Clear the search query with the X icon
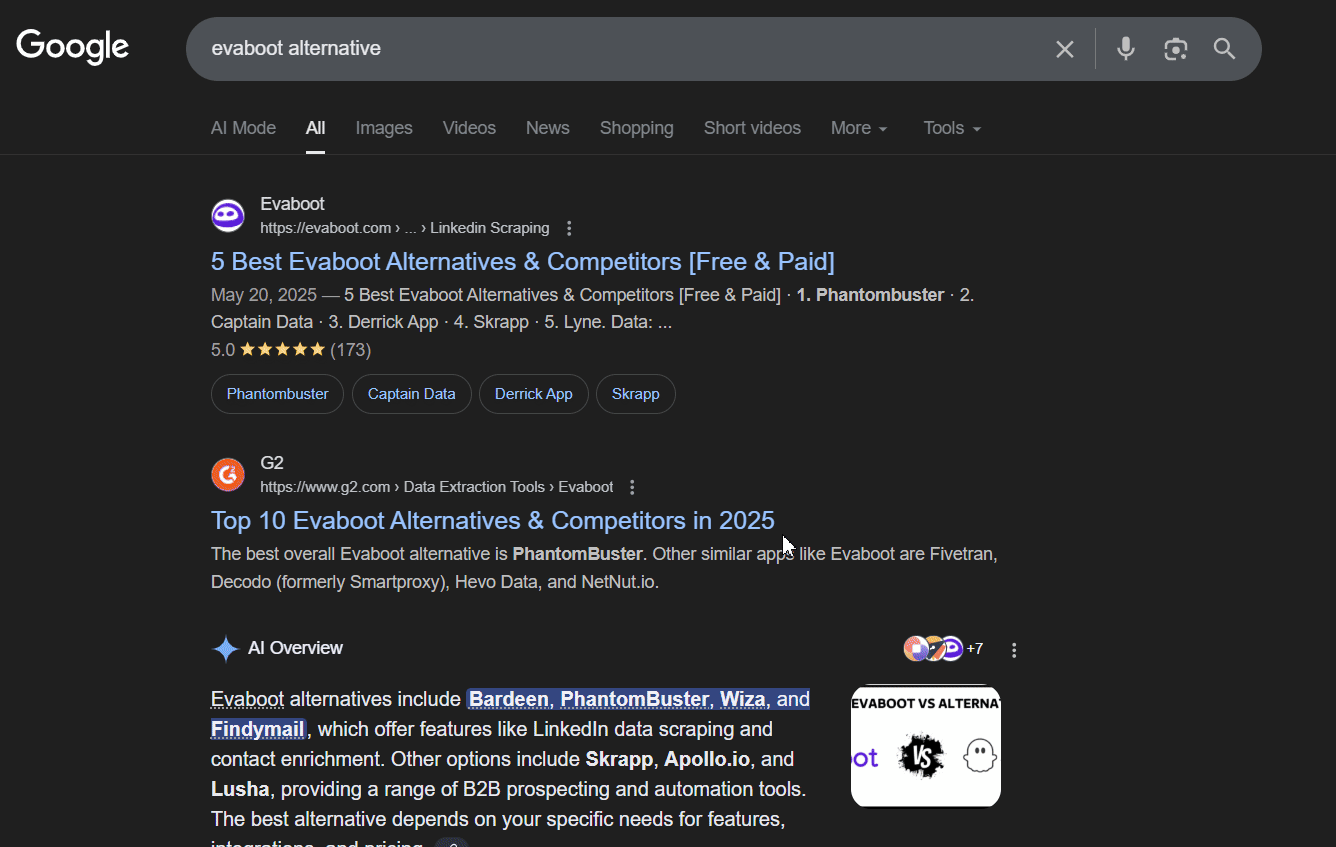Viewport: 1336px width, 847px height. (1064, 48)
